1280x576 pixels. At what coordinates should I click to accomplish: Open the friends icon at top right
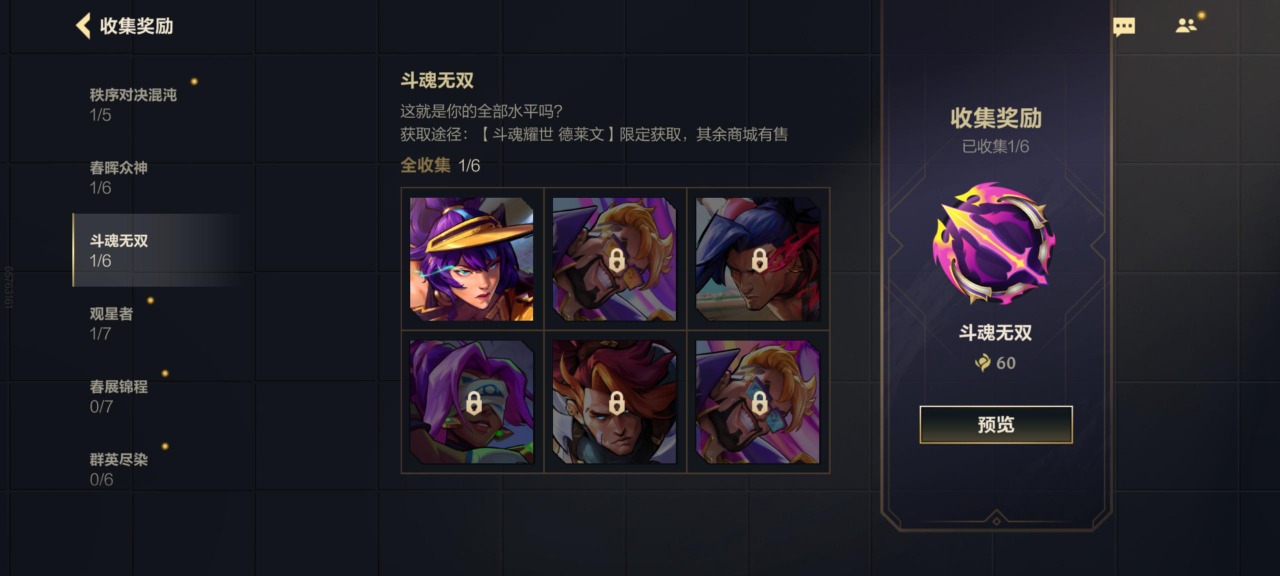point(1187,26)
